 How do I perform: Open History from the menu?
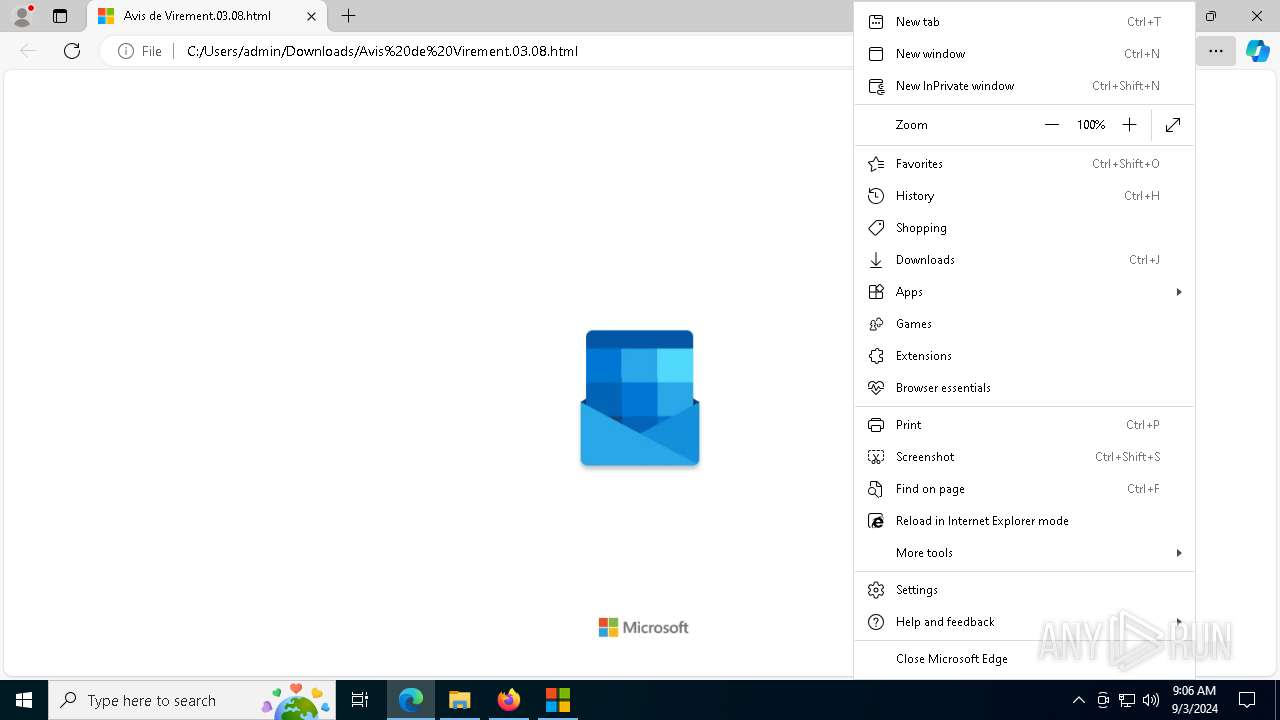click(x=1024, y=196)
